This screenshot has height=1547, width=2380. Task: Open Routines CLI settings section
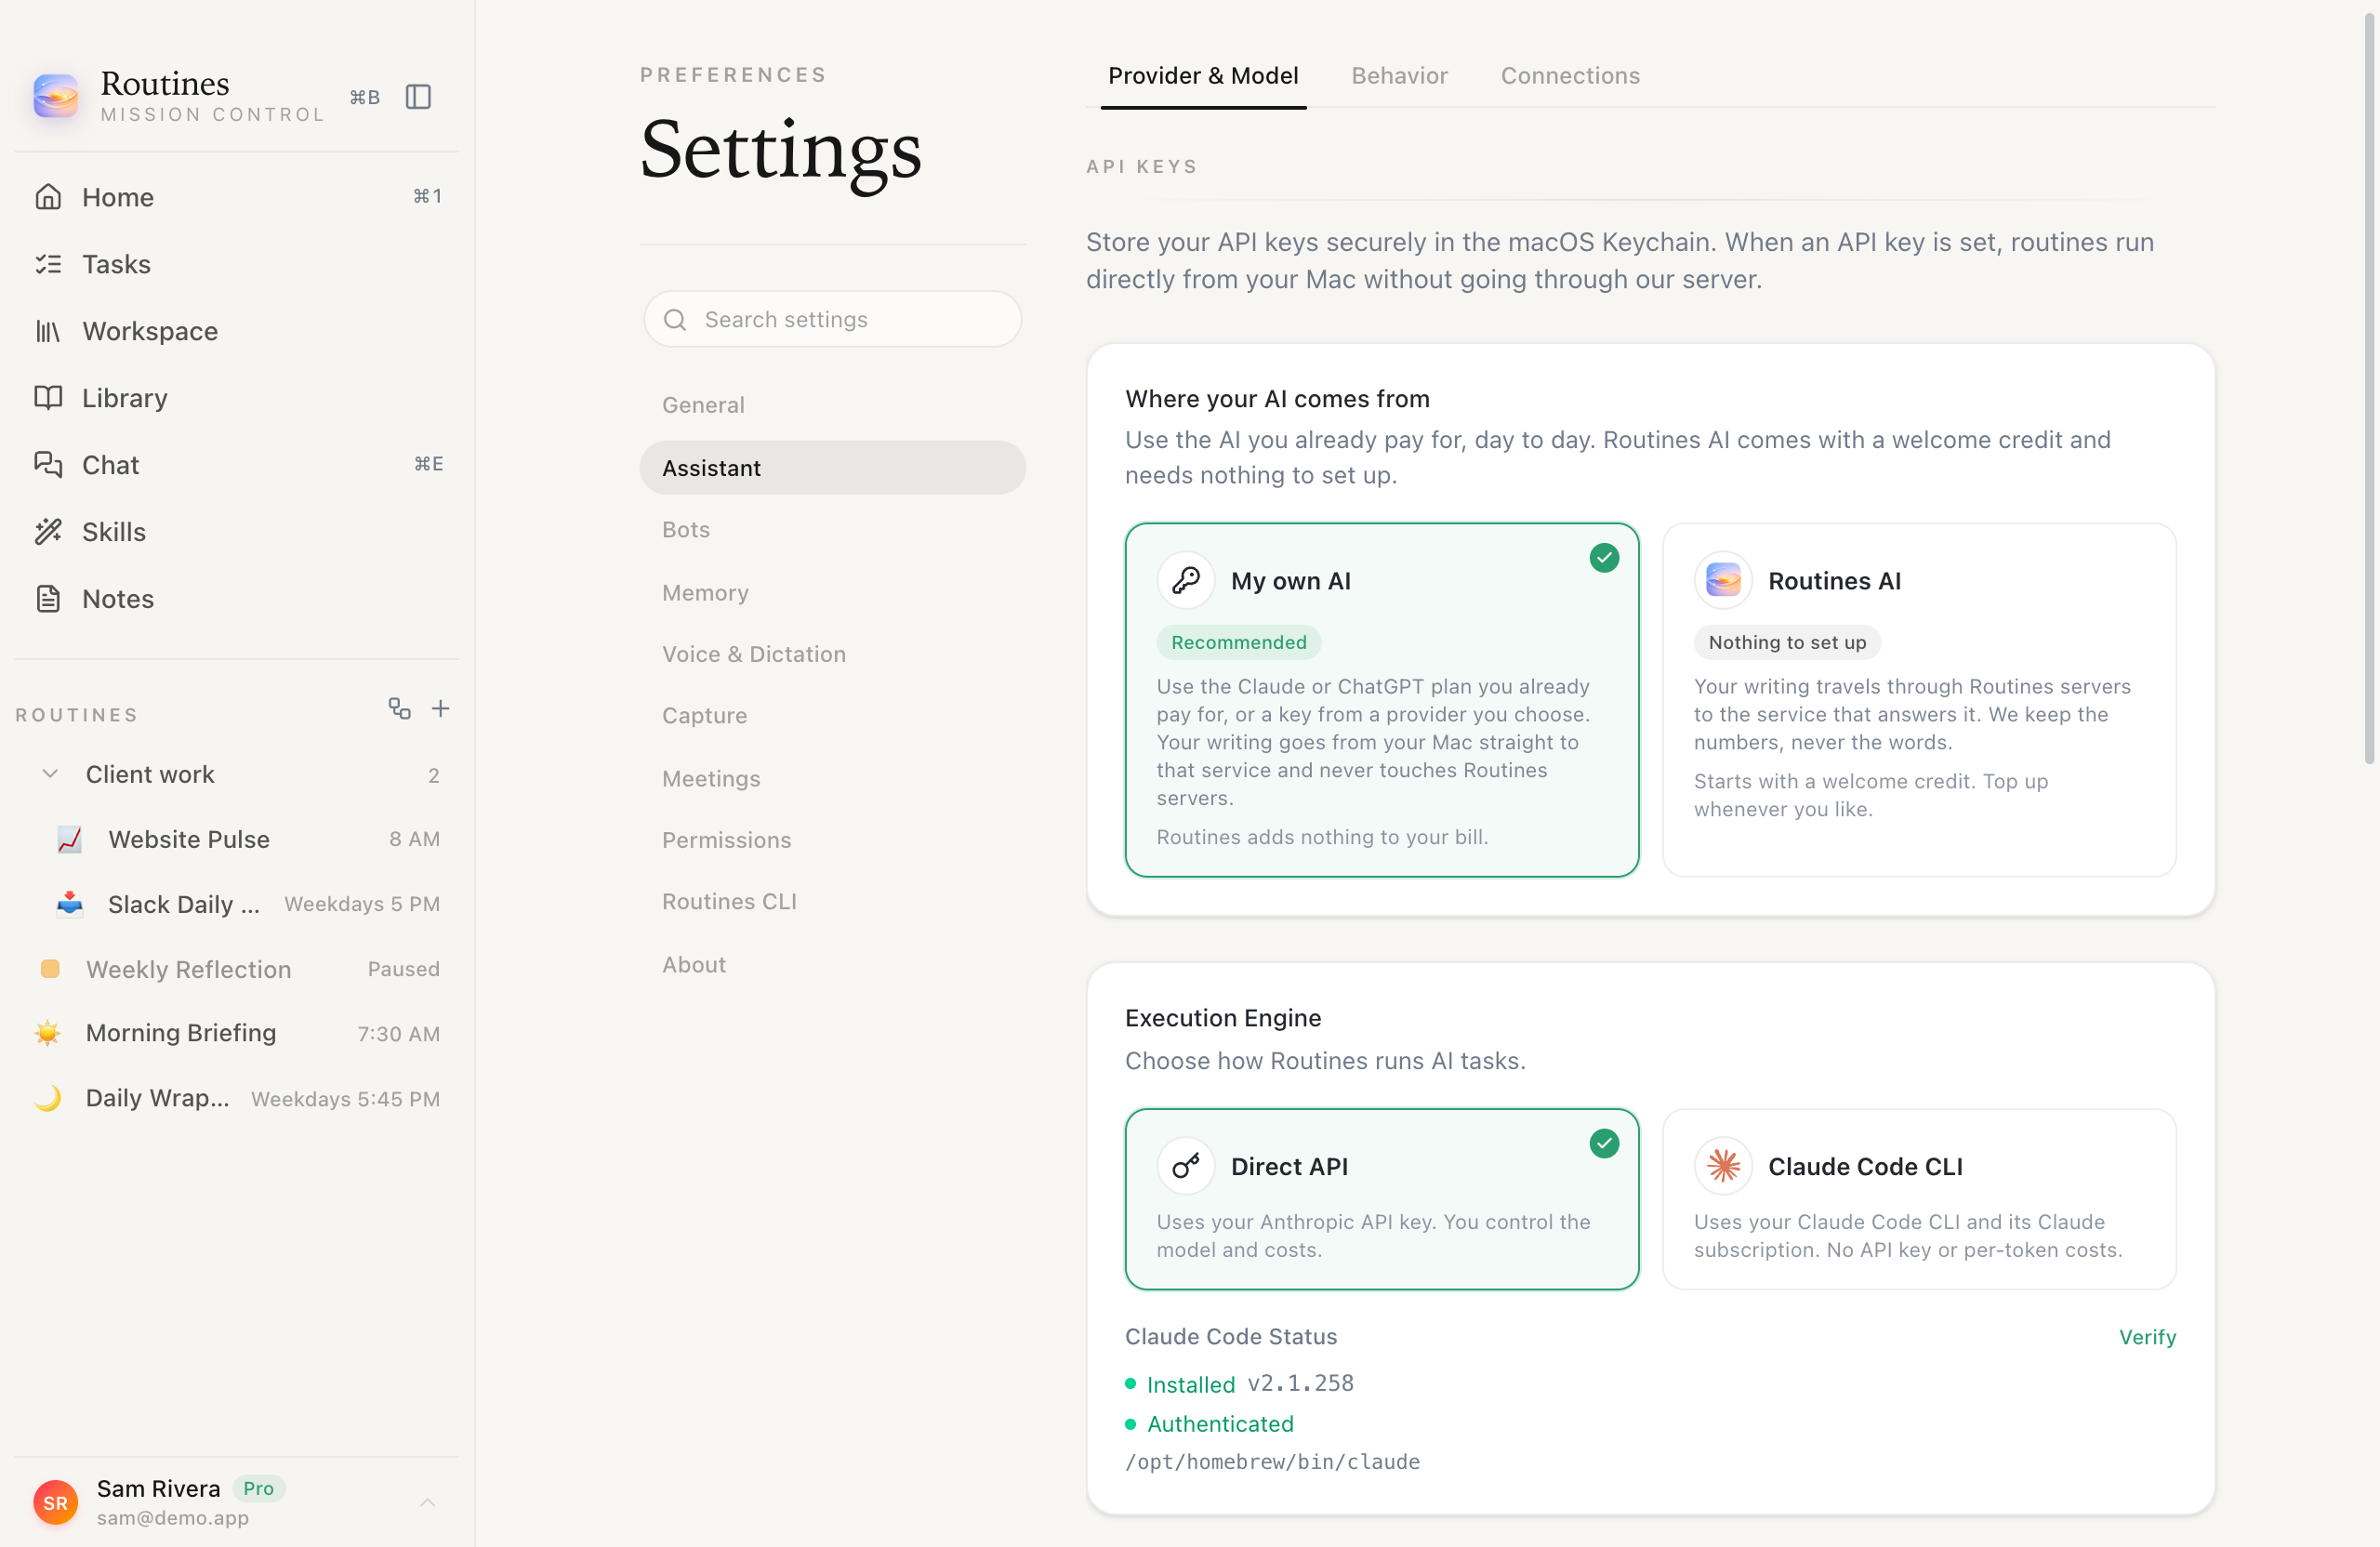tap(832, 902)
